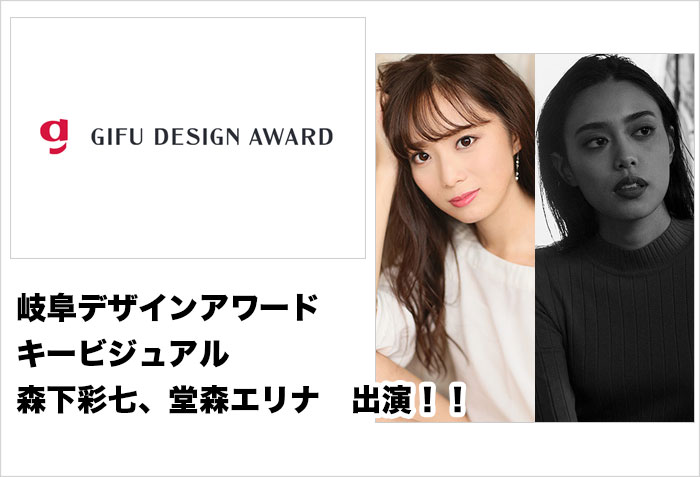Click the "出演" text over the photo

pyautogui.click(x=382, y=399)
